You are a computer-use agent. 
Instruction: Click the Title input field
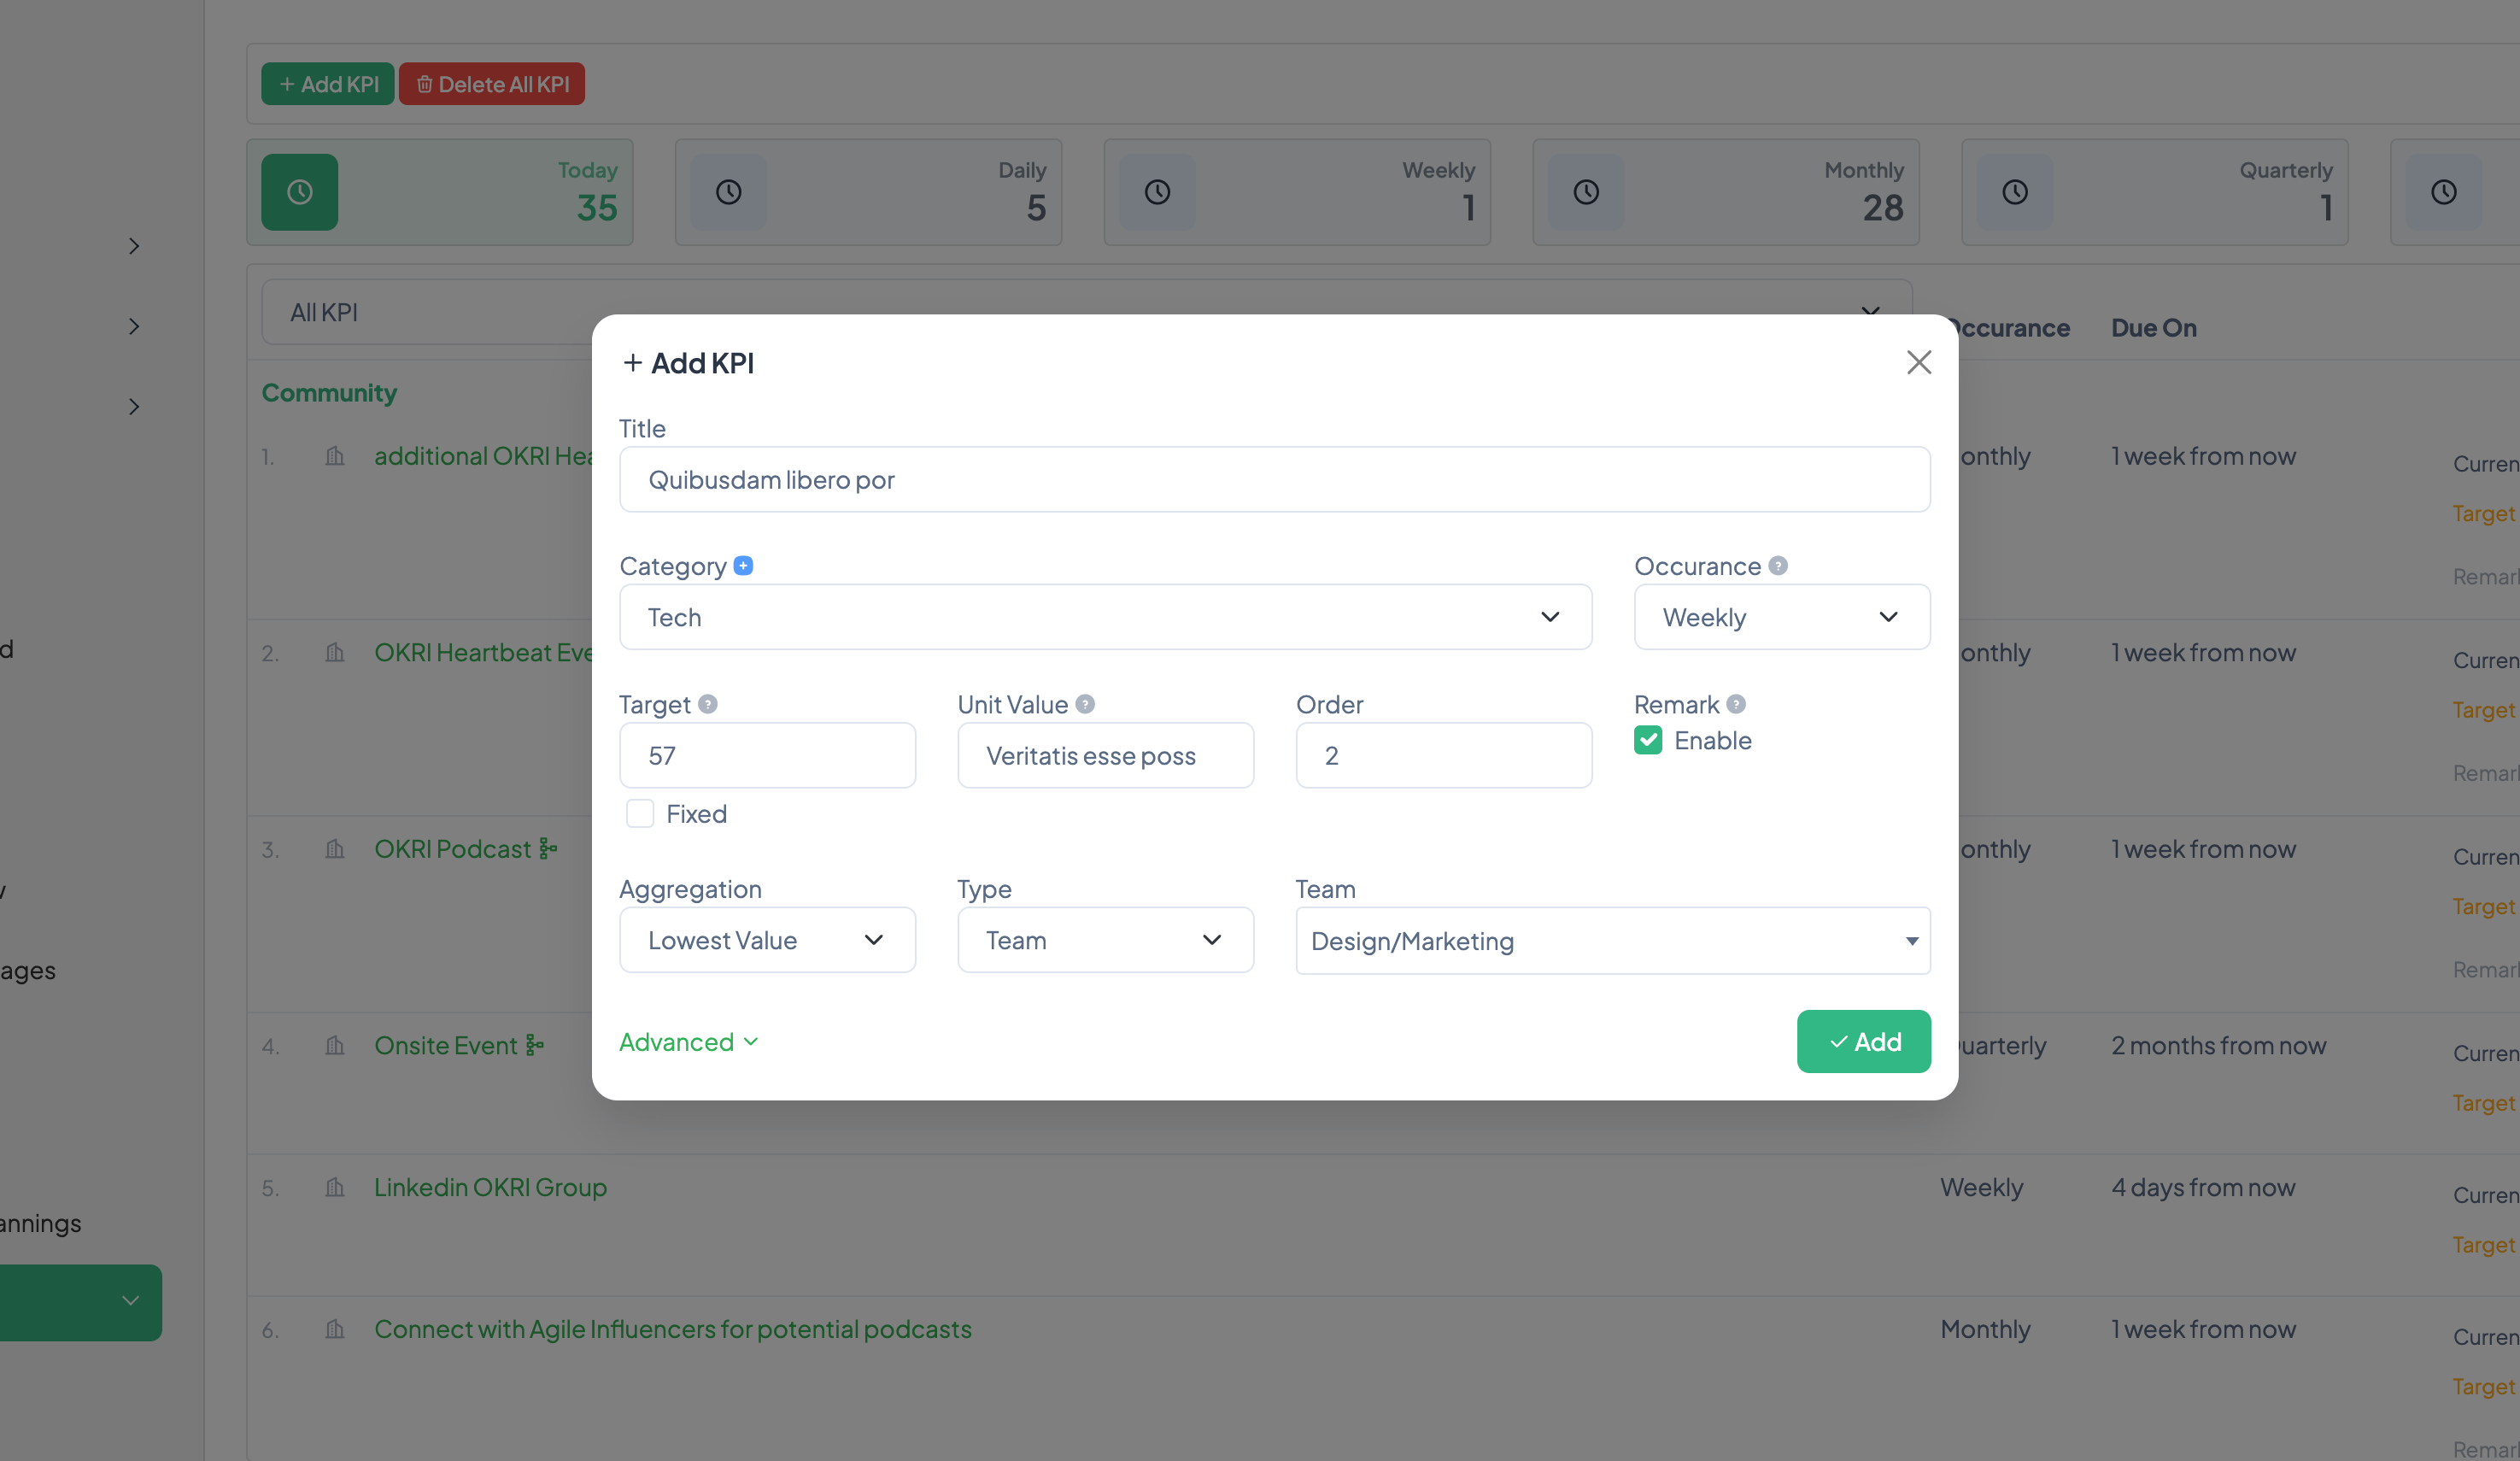(x=1274, y=480)
